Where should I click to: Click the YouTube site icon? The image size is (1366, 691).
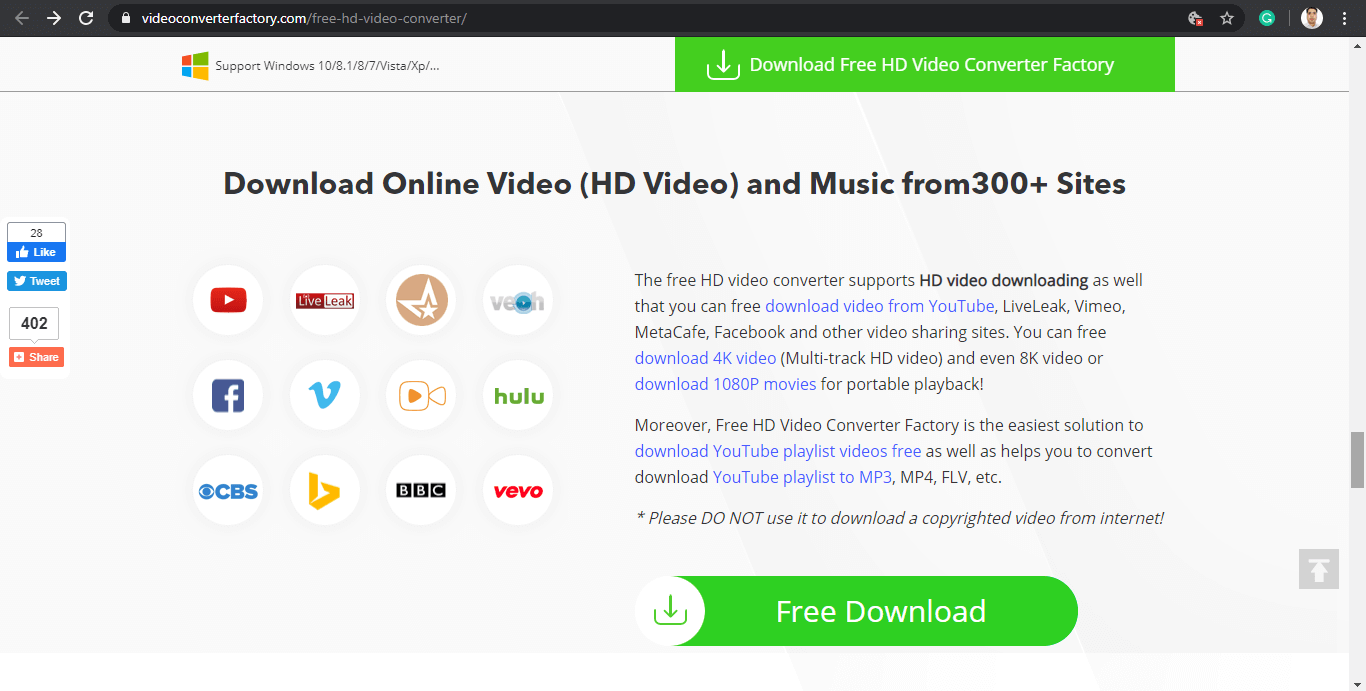(228, 300)
